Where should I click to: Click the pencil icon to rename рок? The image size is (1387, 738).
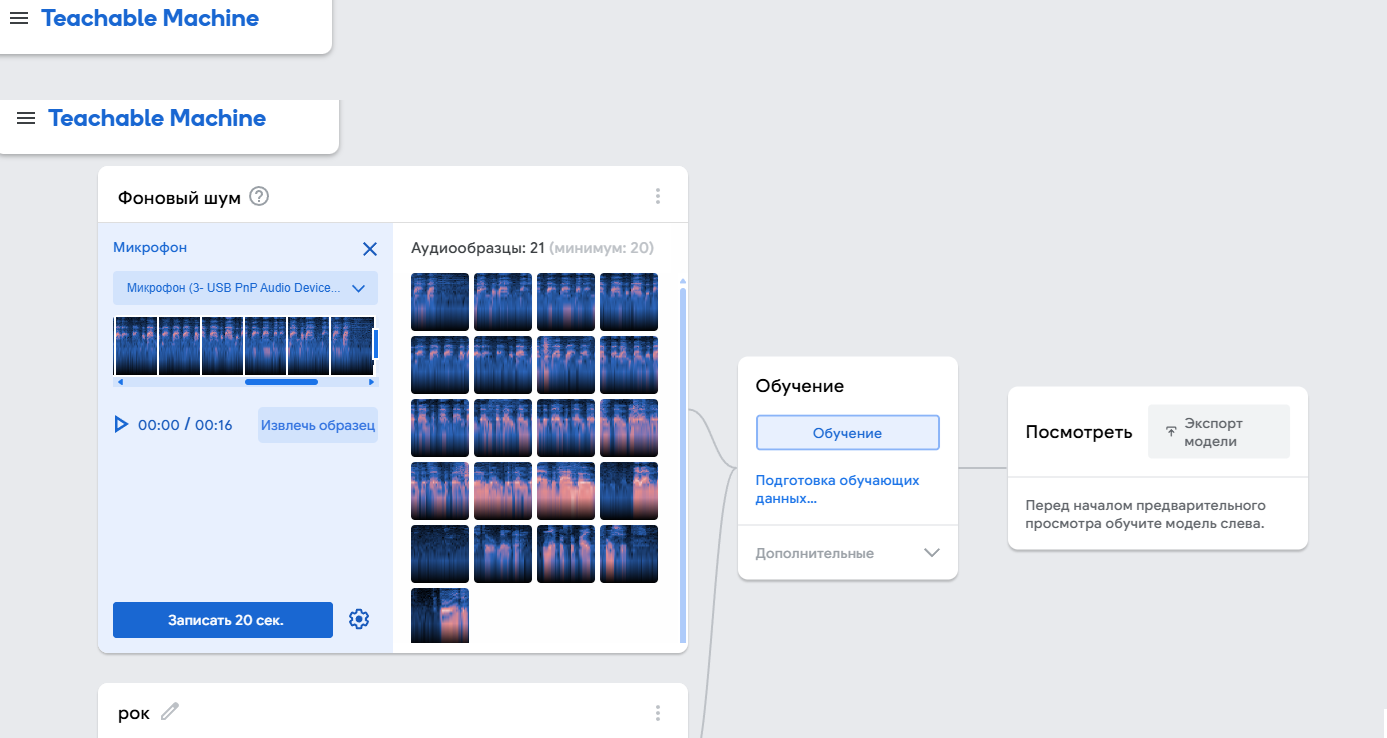pyautogui.click(x=170, y=712)
